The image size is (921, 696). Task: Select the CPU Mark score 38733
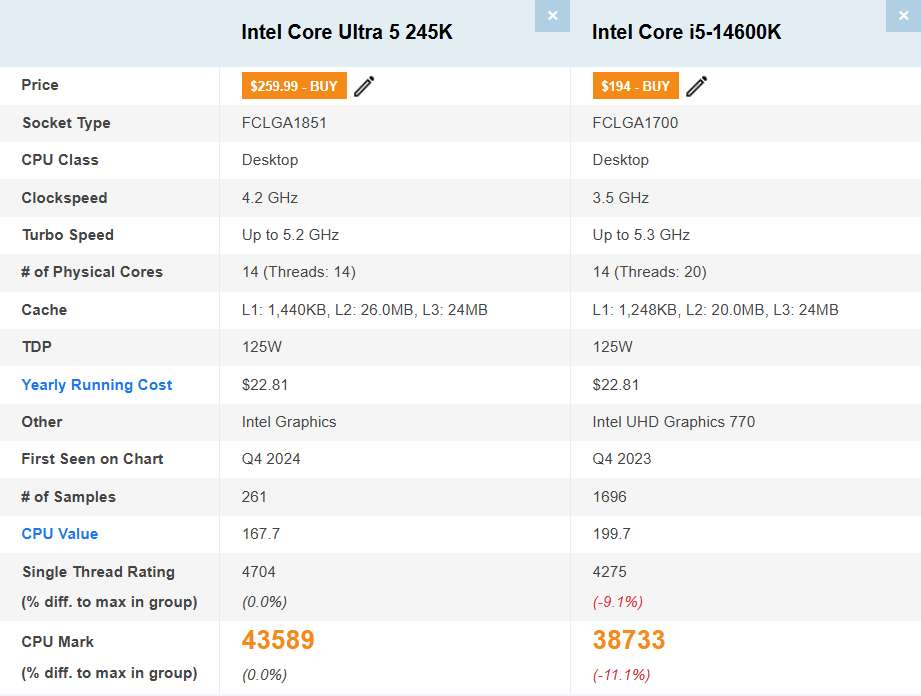pos(628,639)
